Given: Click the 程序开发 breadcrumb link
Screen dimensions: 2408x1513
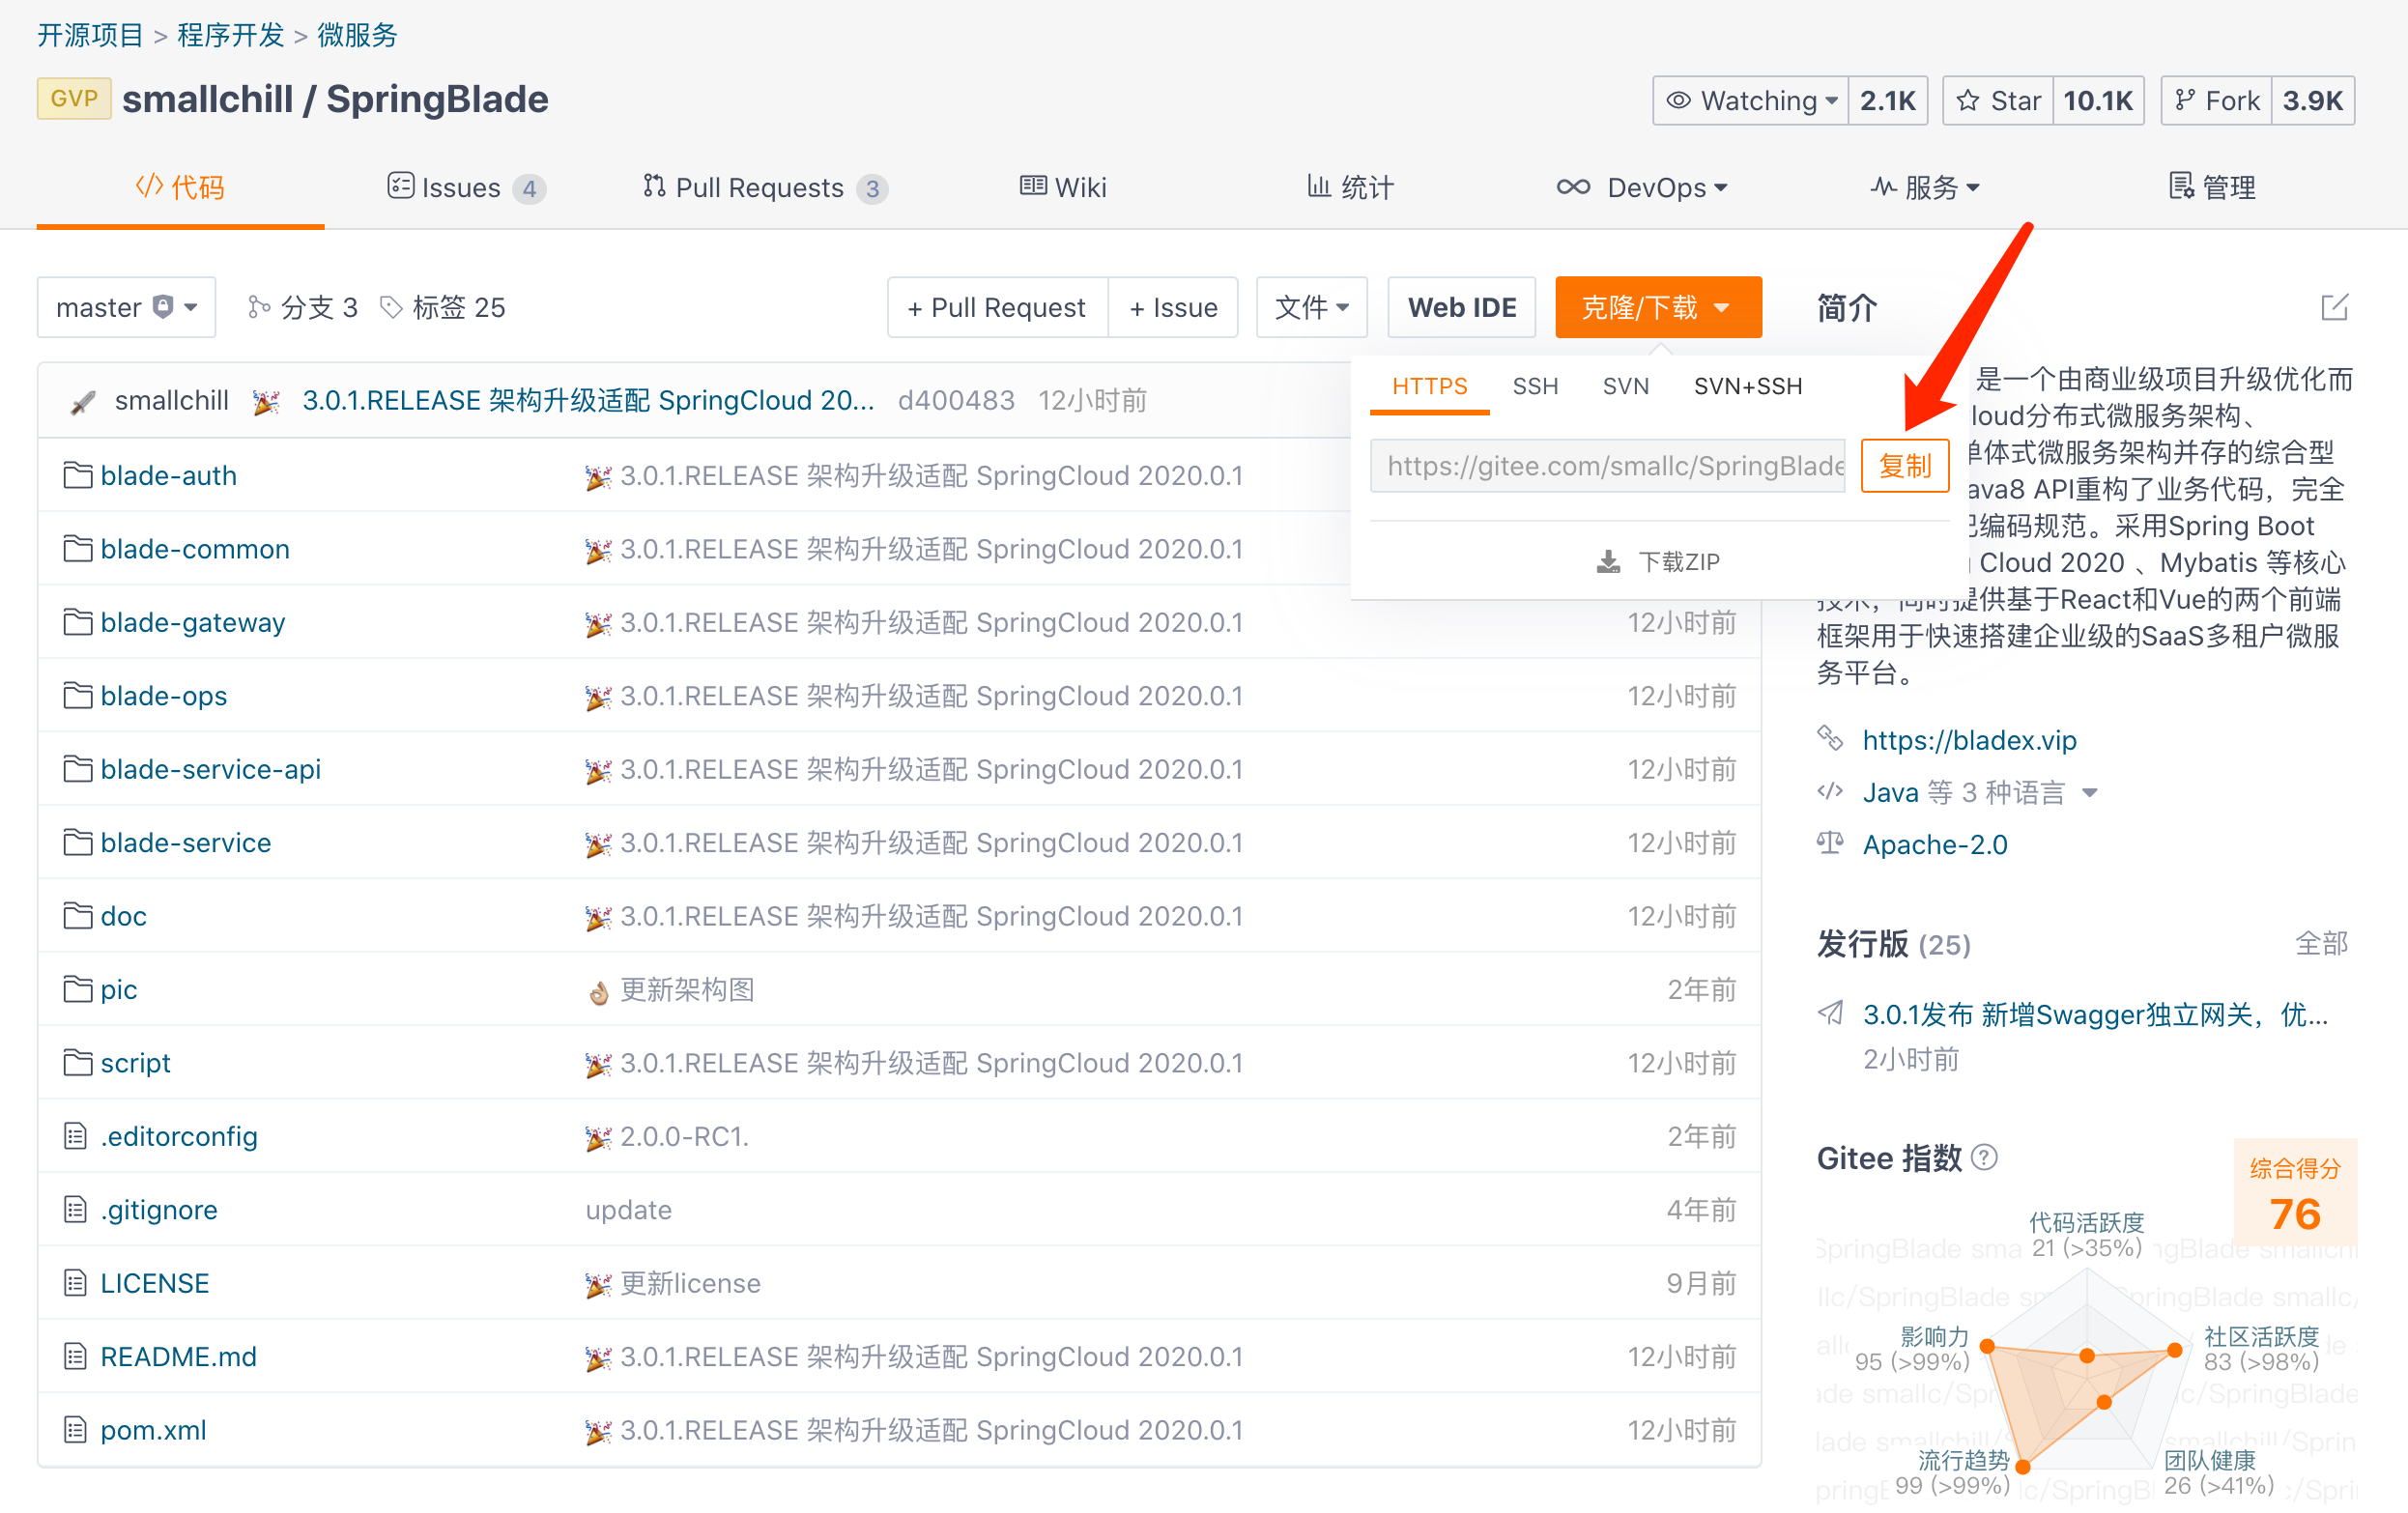Looking at the screenshot, I should [231, 35].
